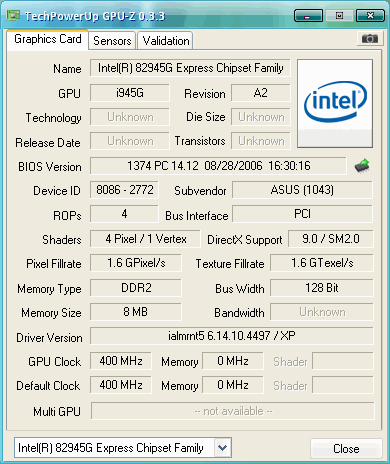Click the 'Driver Version' label
This screenshot has width=390, height=464.
(x=49, y=338)
